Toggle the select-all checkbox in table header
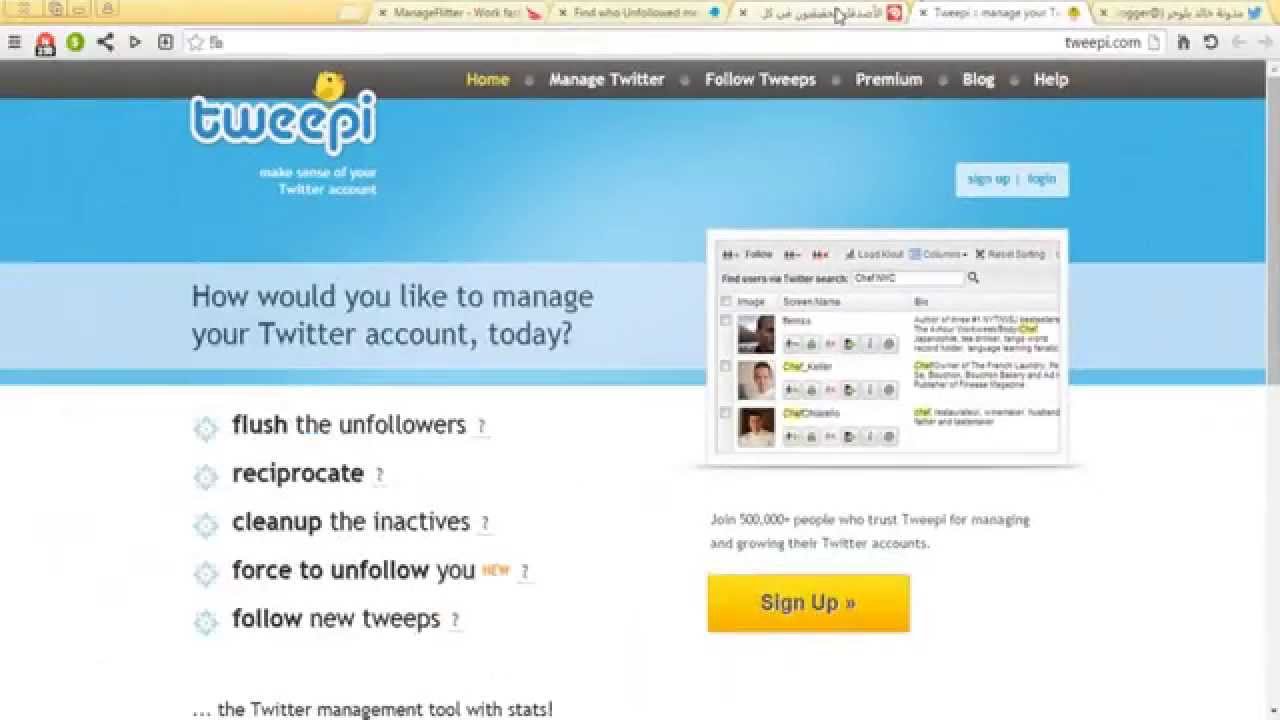This screenshot has width=1280, height=720. tap(726, 301)
